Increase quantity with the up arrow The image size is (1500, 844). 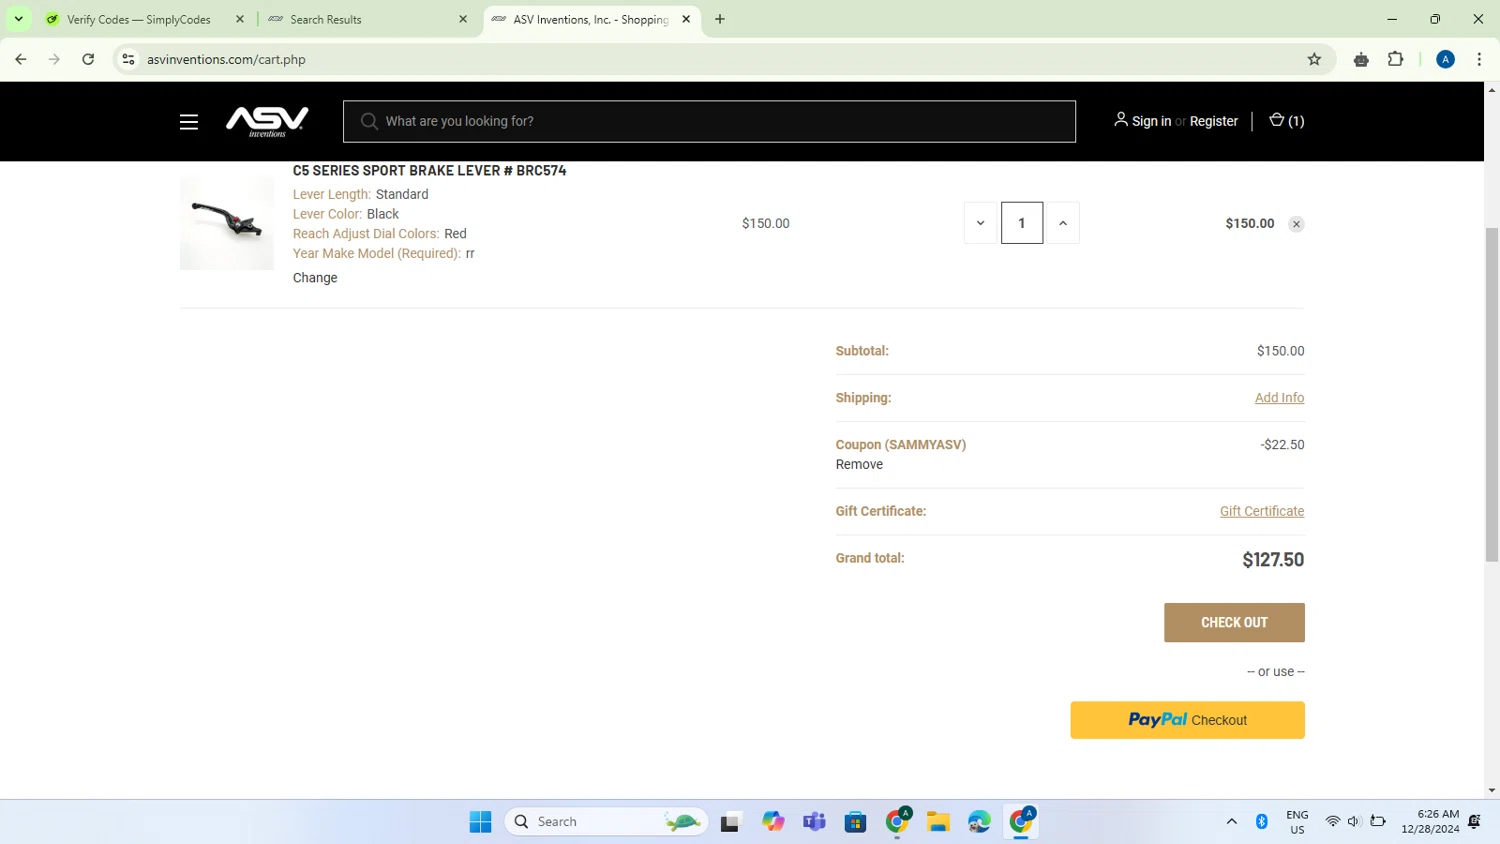(x=1063, y=223)
